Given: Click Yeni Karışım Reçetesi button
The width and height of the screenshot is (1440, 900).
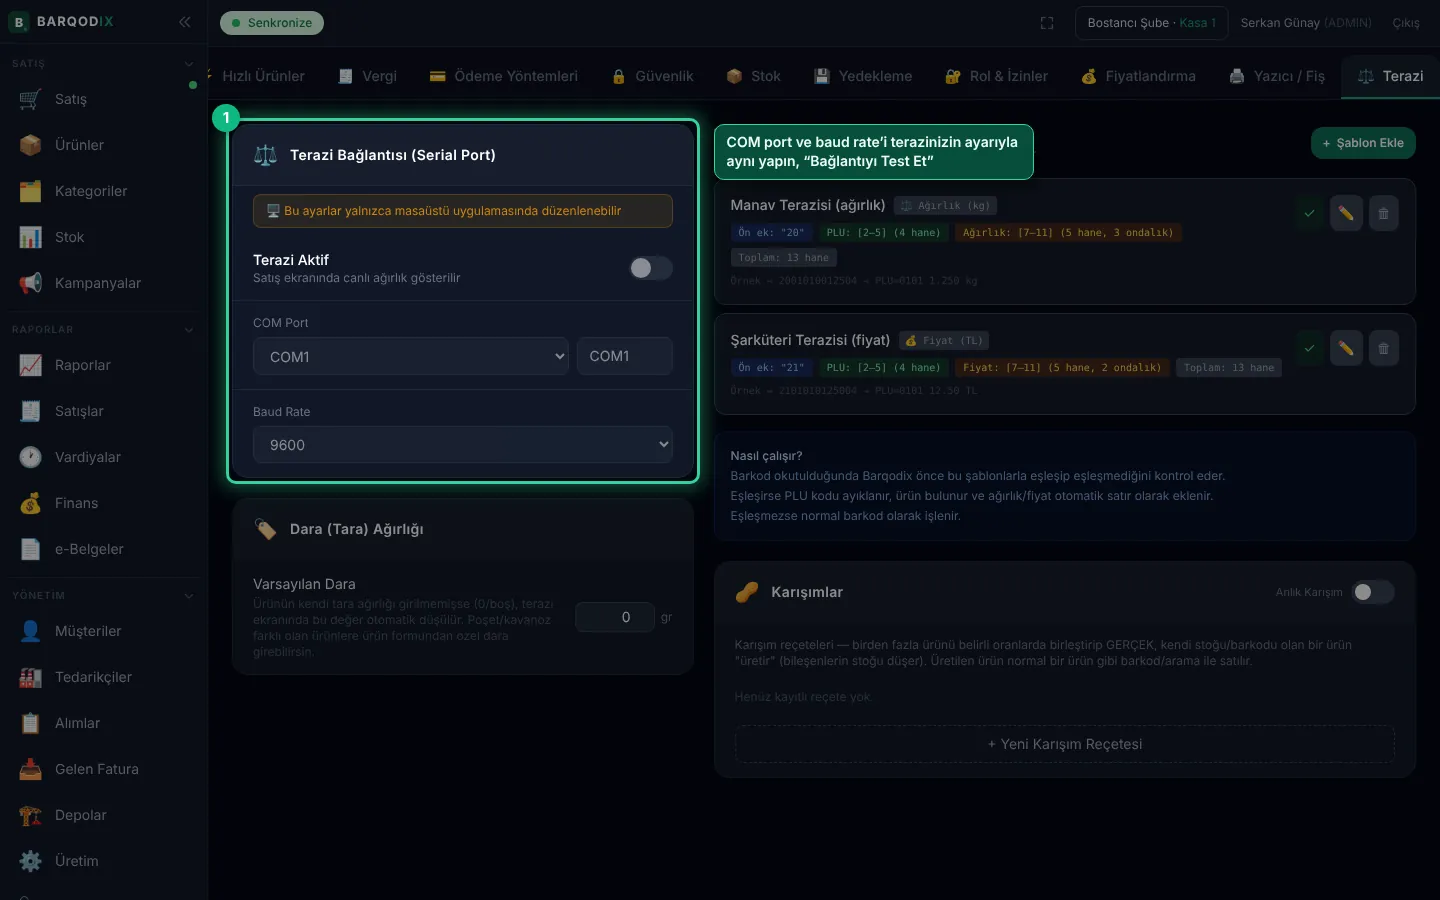Looking at the screenshot, I should point(1064,744).
